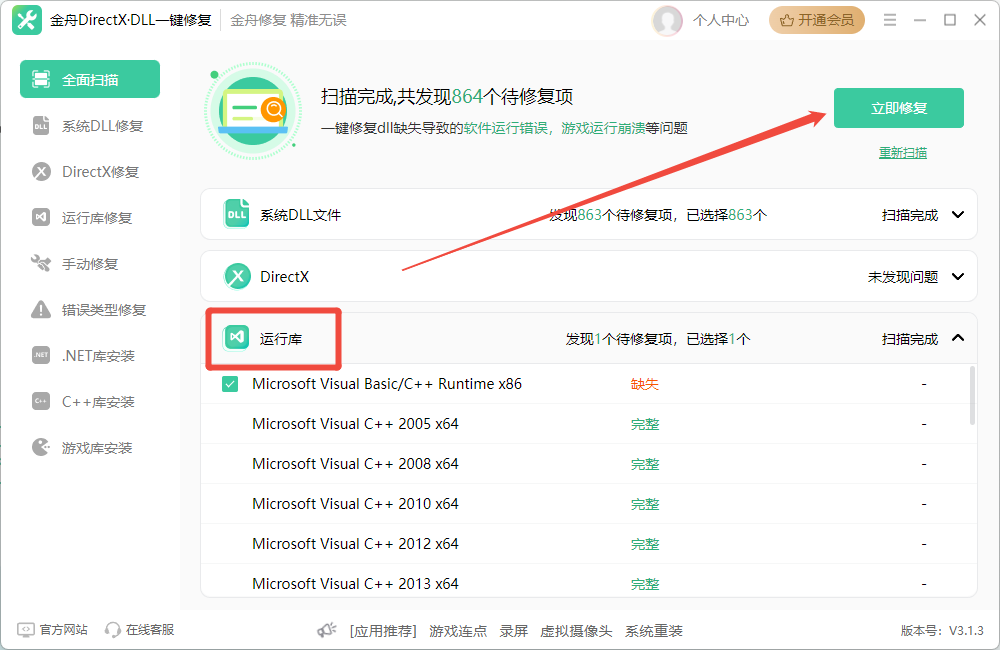Image resolution: width=1000 pixels, height=650 pixels.
Task: Click the 版本号: V3.1.3 text
Action: (942, 631)
